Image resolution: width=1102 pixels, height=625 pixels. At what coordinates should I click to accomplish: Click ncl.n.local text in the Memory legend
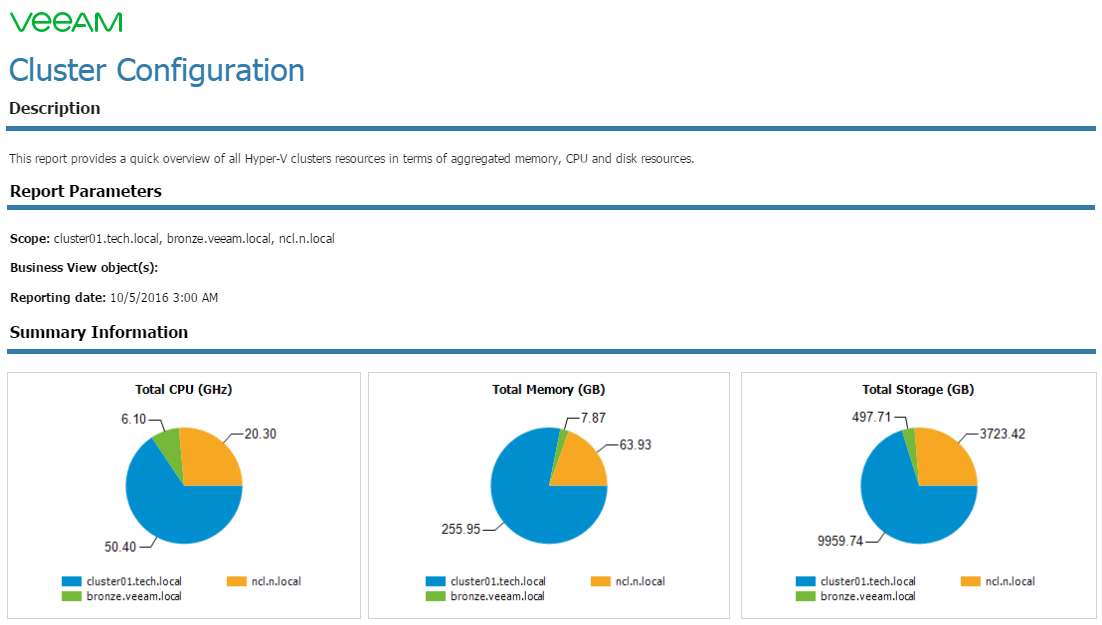coord(640,581)
